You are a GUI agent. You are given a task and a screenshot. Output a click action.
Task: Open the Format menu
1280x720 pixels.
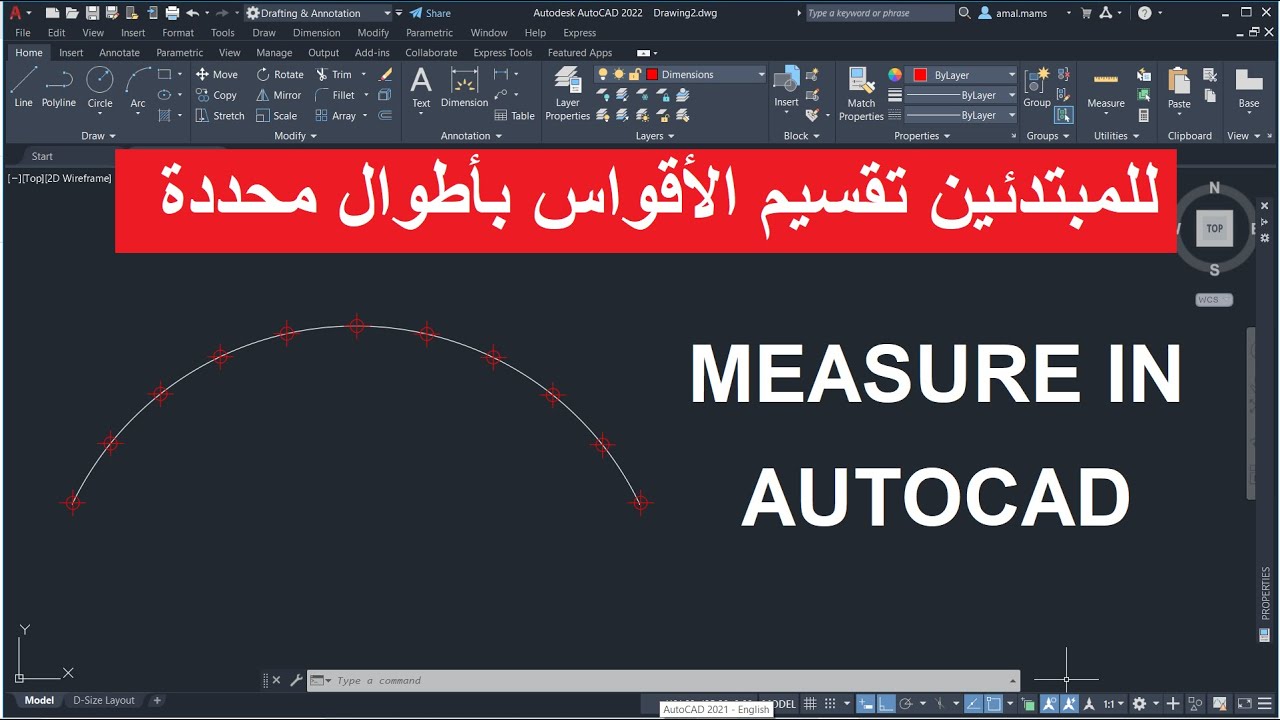[x=178, y=33]
